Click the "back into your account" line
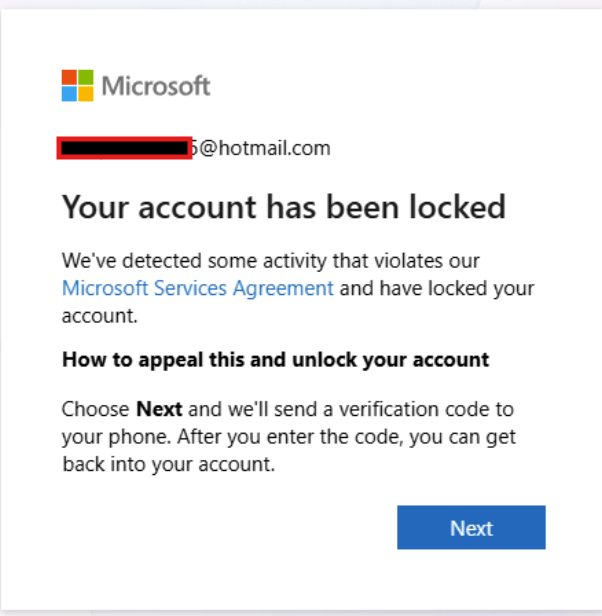Image resolution: width=602 pixels, height=616 pixels. point(168,465)
